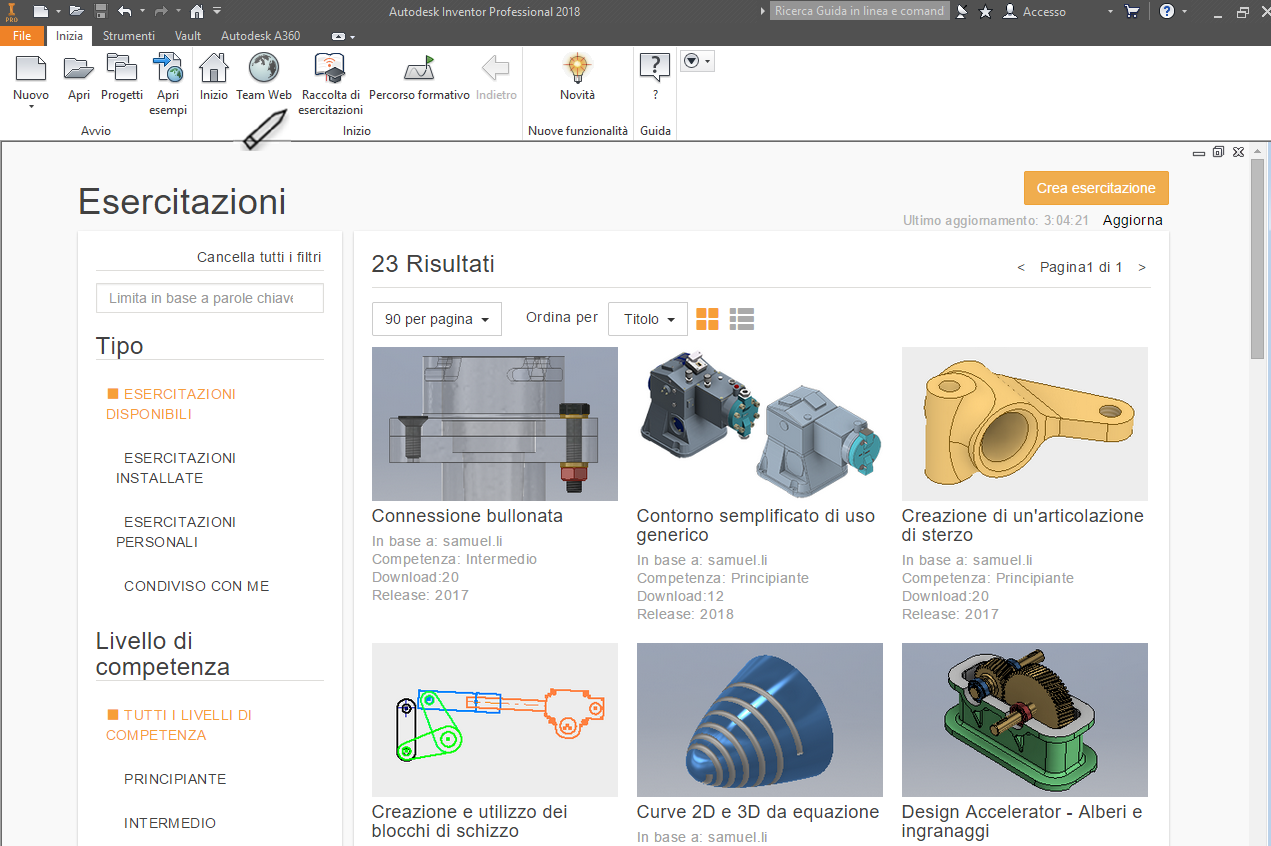The image size is (1271, 846).
Task: Click the blue help circle icon in title bar
Action: 1167,12
